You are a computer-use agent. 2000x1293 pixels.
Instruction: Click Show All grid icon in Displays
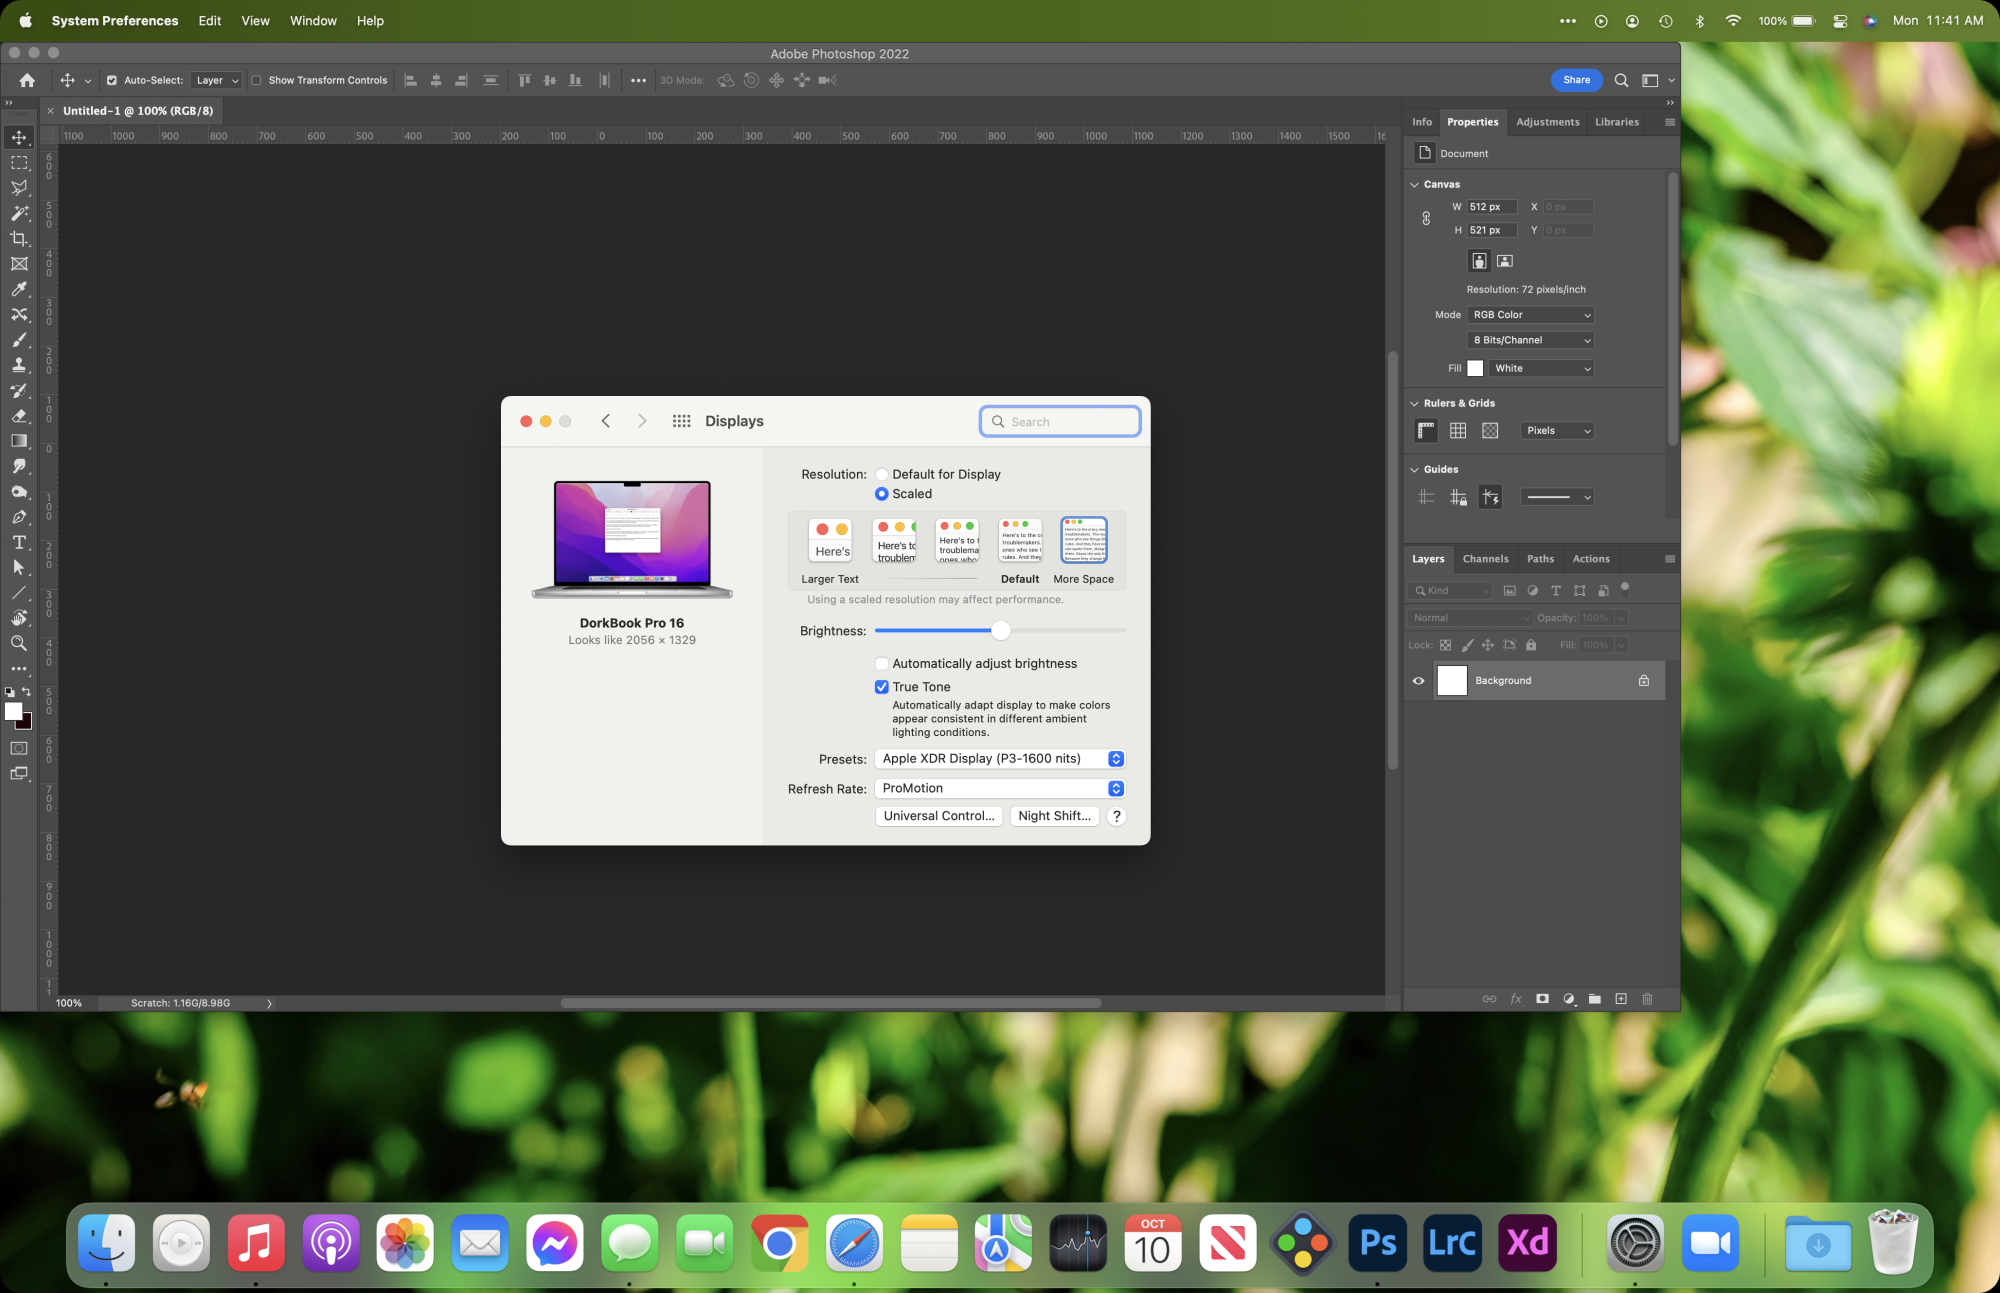coord(681,421)
